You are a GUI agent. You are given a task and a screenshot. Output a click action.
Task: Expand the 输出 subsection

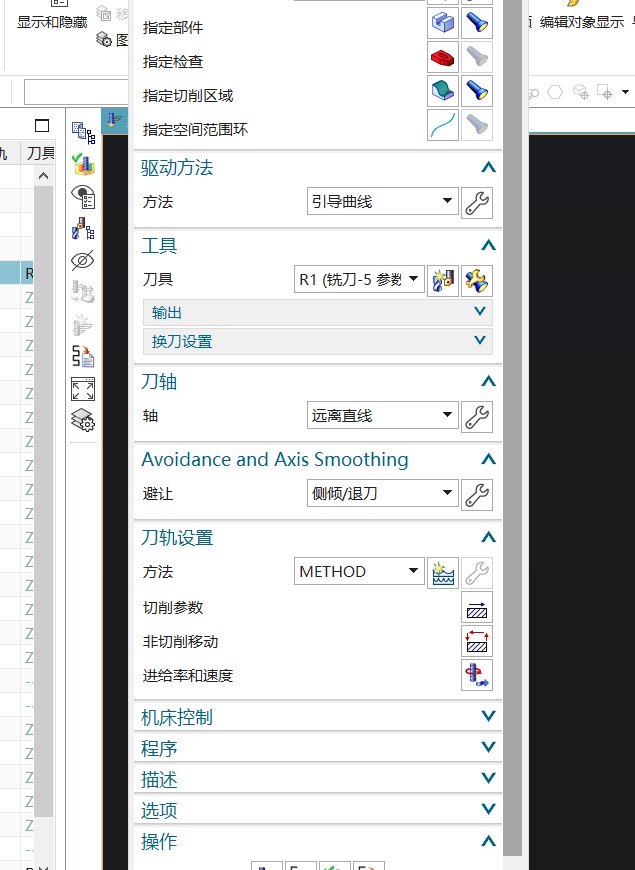click(318, 312)
